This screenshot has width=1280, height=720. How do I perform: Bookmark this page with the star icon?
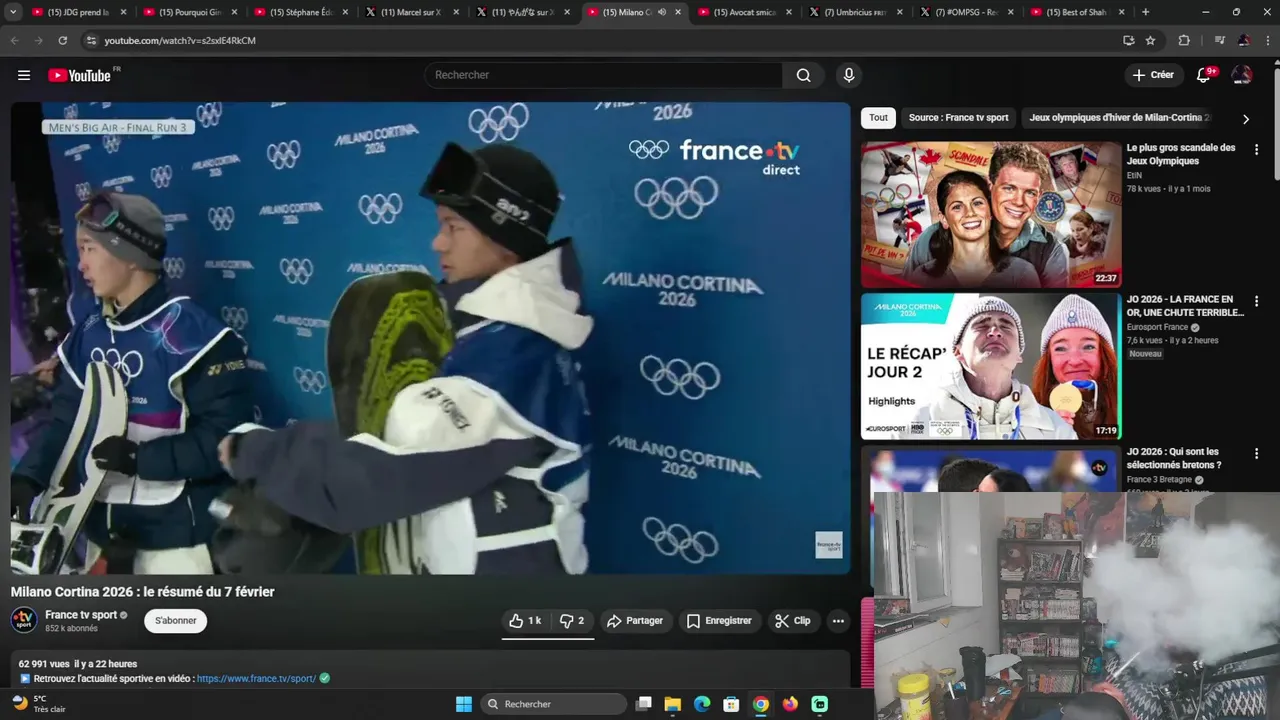pyautogui.click(x=1150, y=41)
